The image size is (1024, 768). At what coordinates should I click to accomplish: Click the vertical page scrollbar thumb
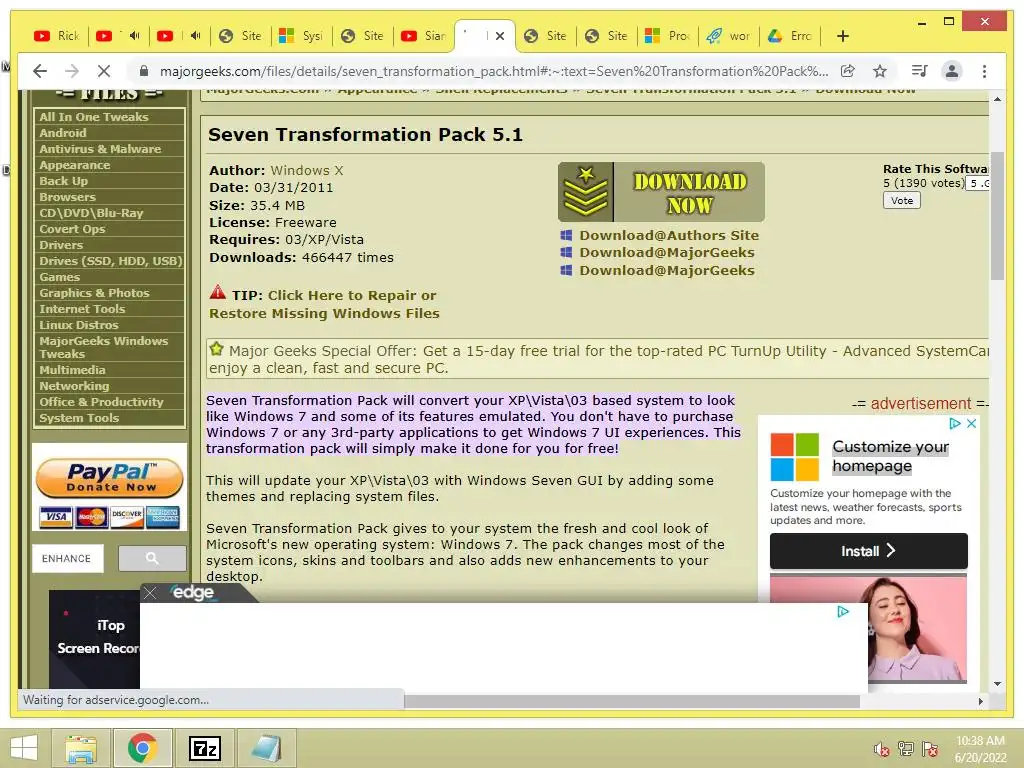997,216
